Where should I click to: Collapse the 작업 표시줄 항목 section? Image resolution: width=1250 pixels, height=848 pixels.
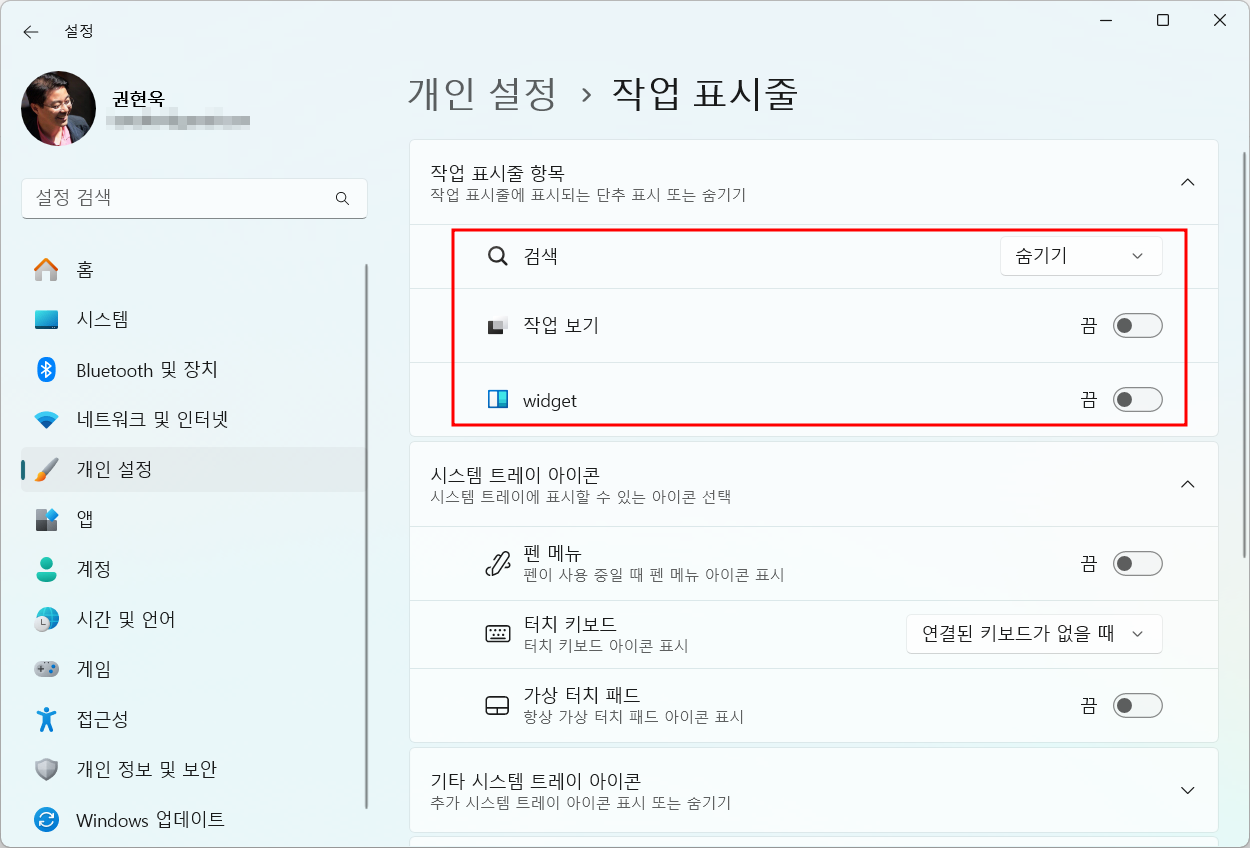tap(1187, 182)
